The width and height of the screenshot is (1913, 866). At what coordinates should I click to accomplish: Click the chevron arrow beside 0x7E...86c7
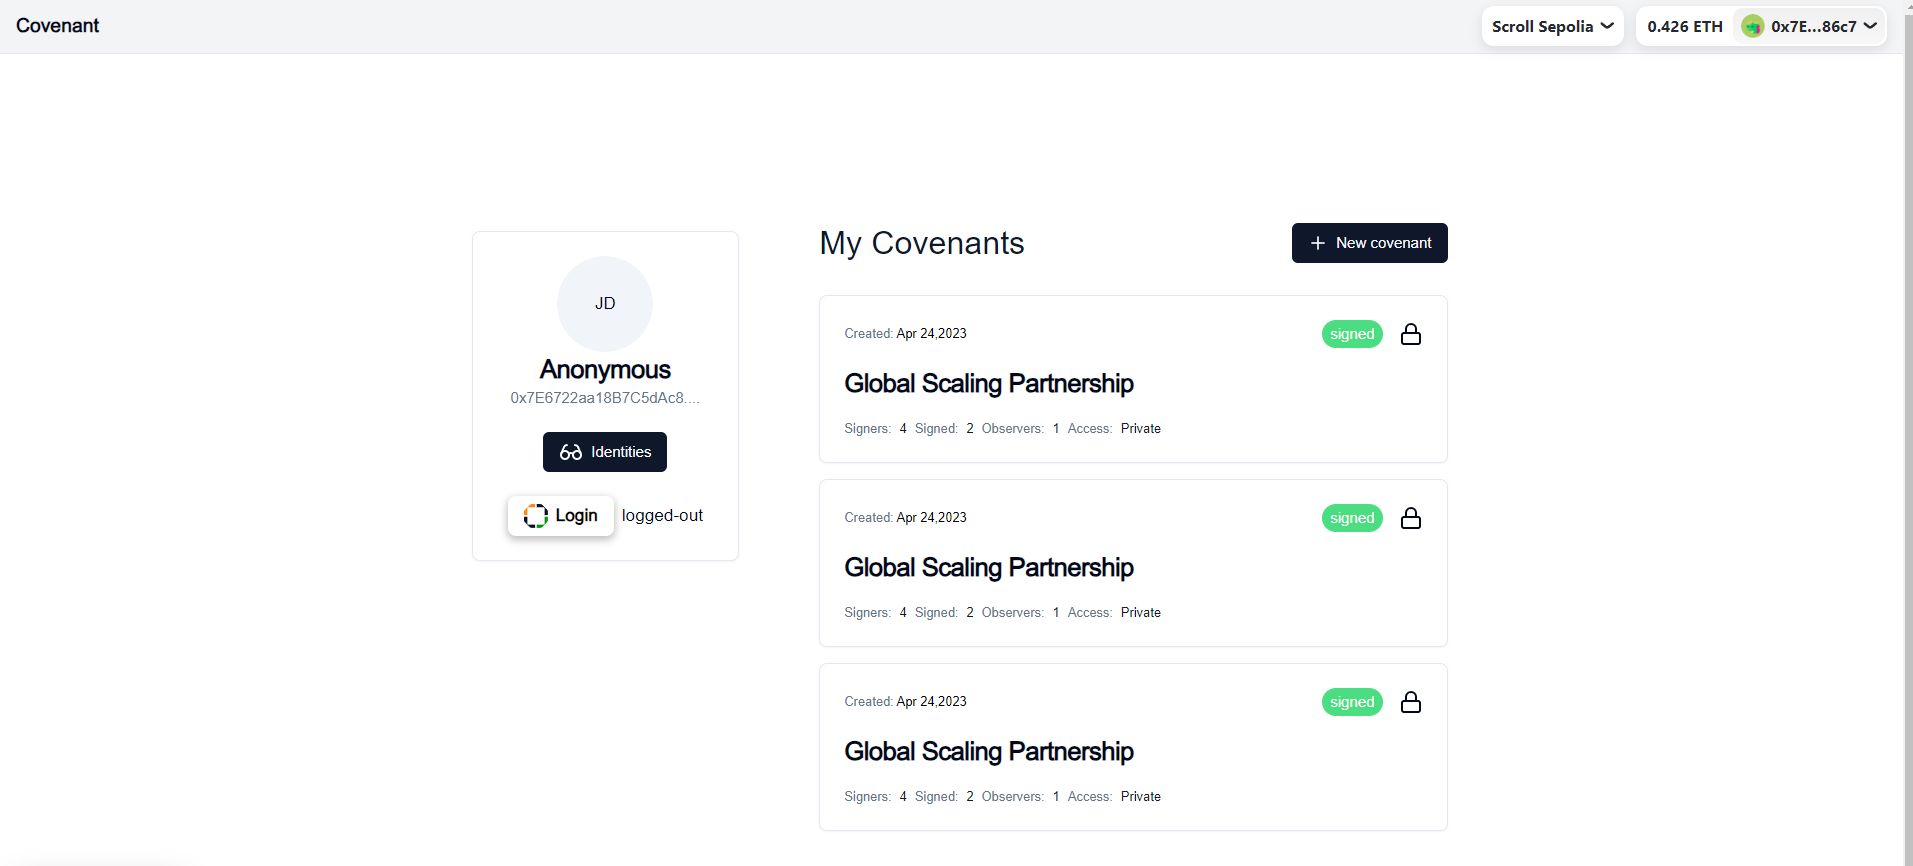(1870, 26)
